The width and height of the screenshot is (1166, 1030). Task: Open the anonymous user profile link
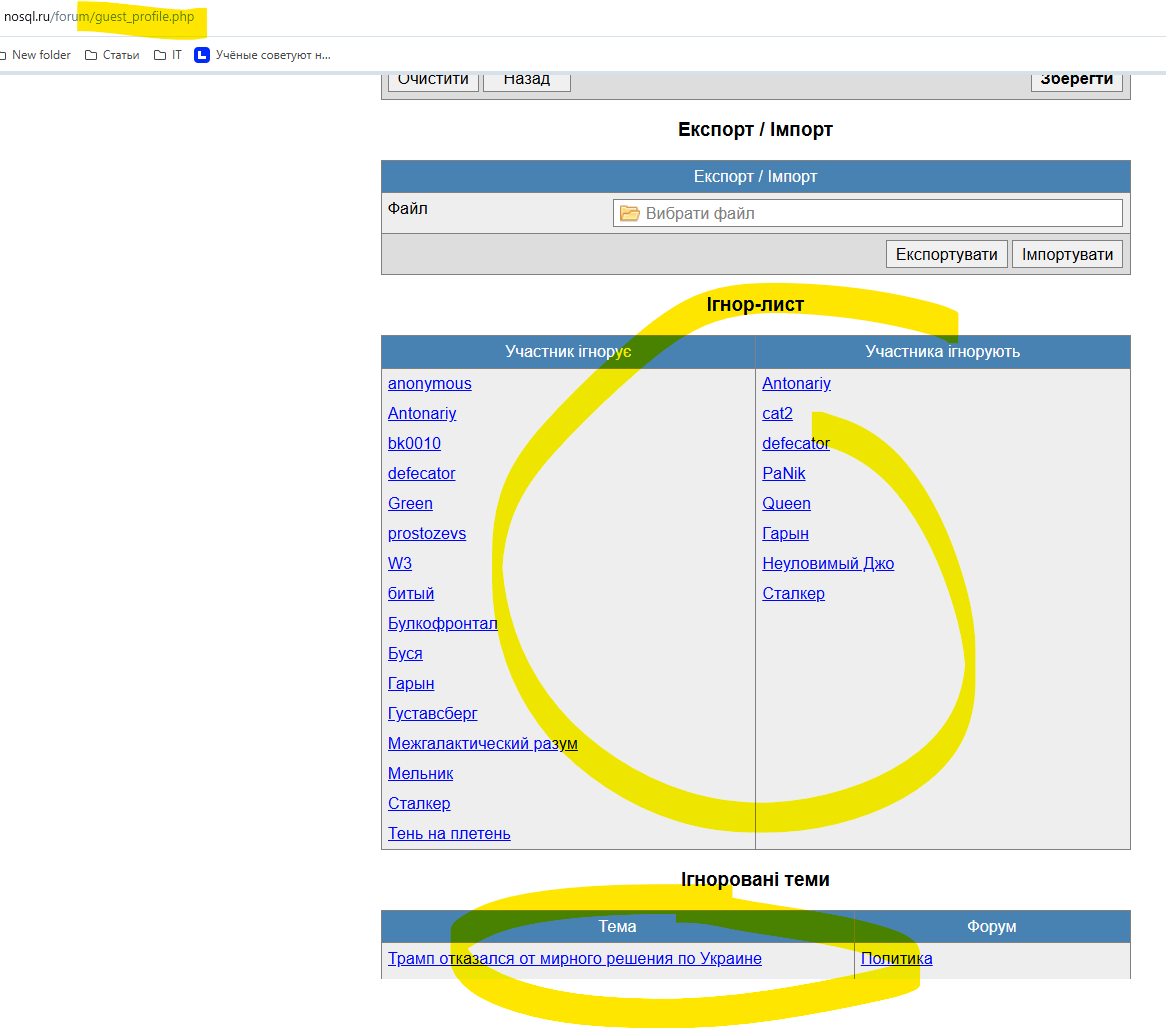(x=429, y=384)
